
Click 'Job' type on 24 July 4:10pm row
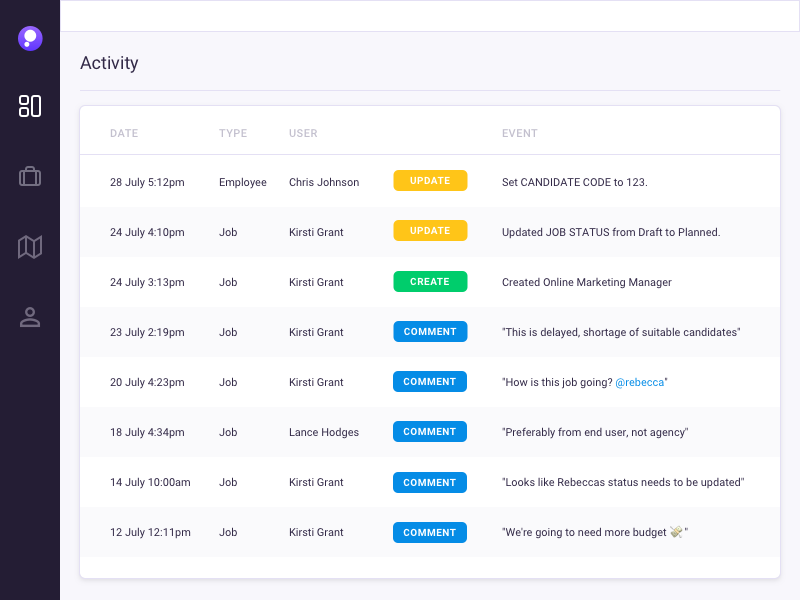228,232
